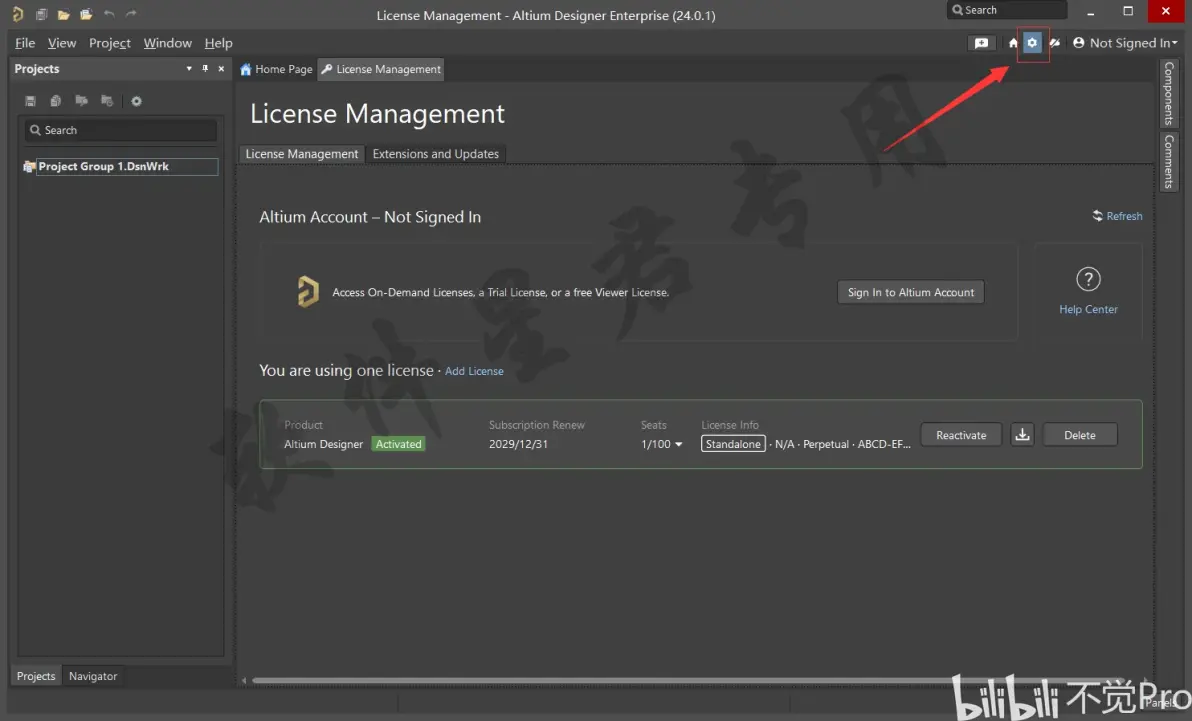1192x721 pixels.
Task: Click the feedback speech-bubble icon
Action: point(981,43)
